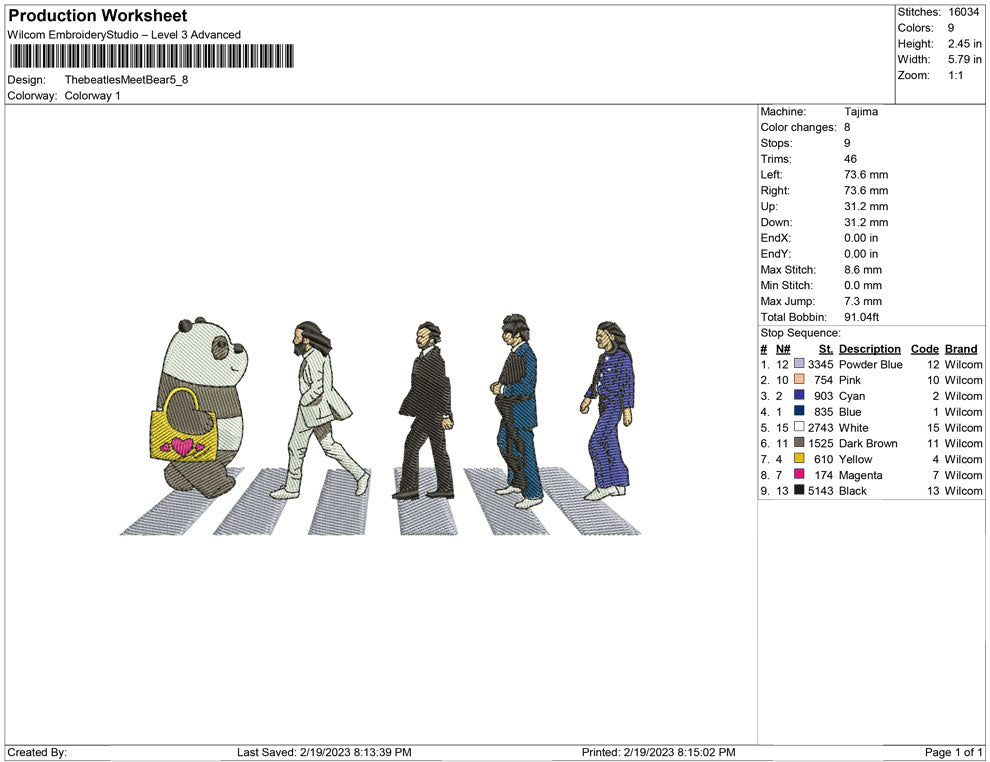Click the Production Worksheet title
The height and width of the screenshot is (762, 990).
pos(98,16)
